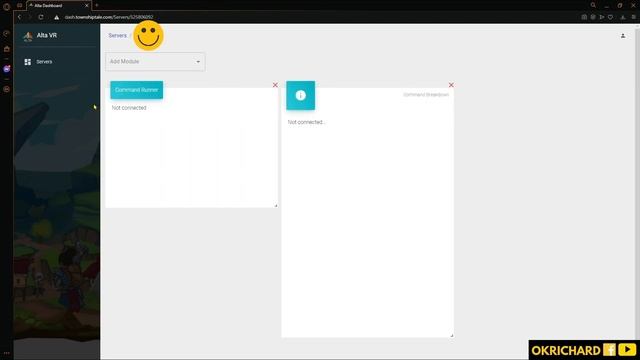Open the easy setup menu icon
This screenshot has width=640, height=360.
tap(633, 17)
